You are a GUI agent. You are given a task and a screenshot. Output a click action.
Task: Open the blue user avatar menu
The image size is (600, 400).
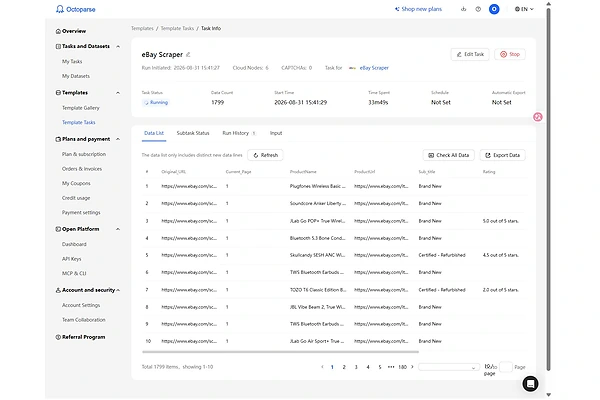[x=494, y=9]
